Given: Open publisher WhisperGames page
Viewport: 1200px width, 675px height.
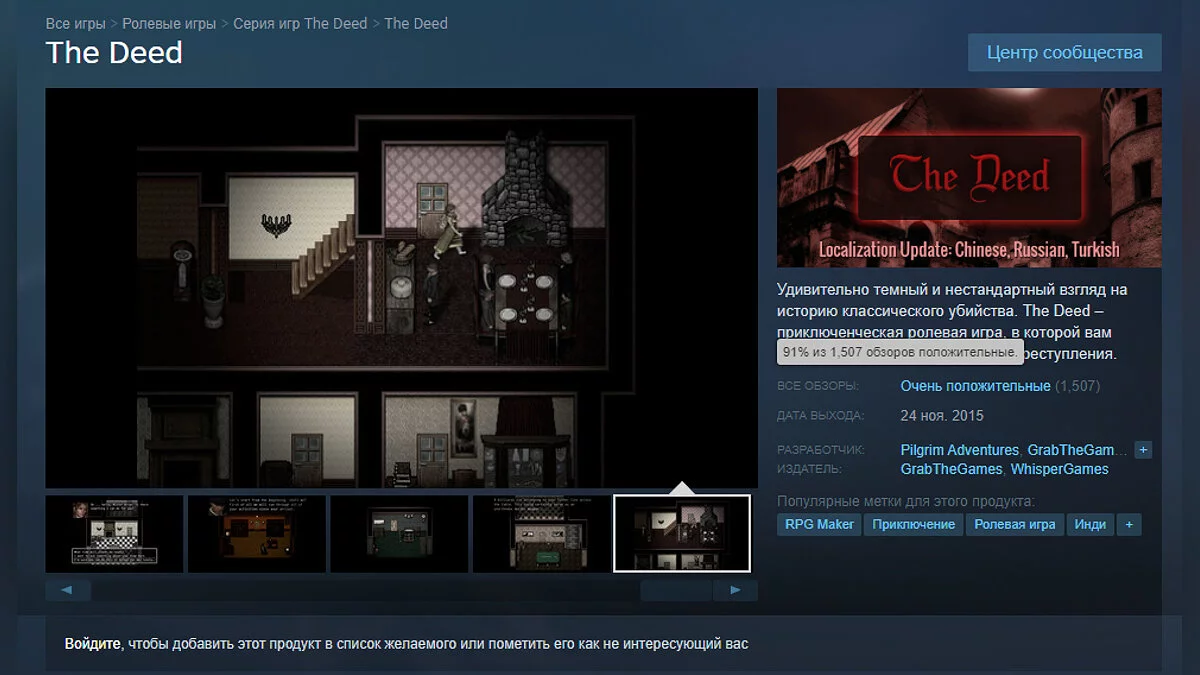Looking at the screenshot, I should [1059, 469].
